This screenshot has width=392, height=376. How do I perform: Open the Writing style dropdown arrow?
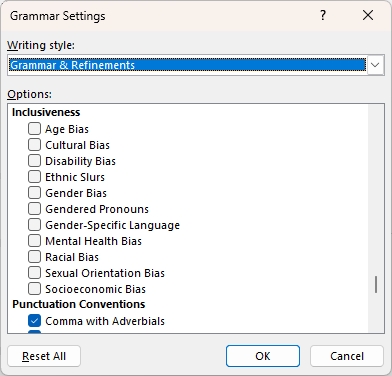pos(375,65)
